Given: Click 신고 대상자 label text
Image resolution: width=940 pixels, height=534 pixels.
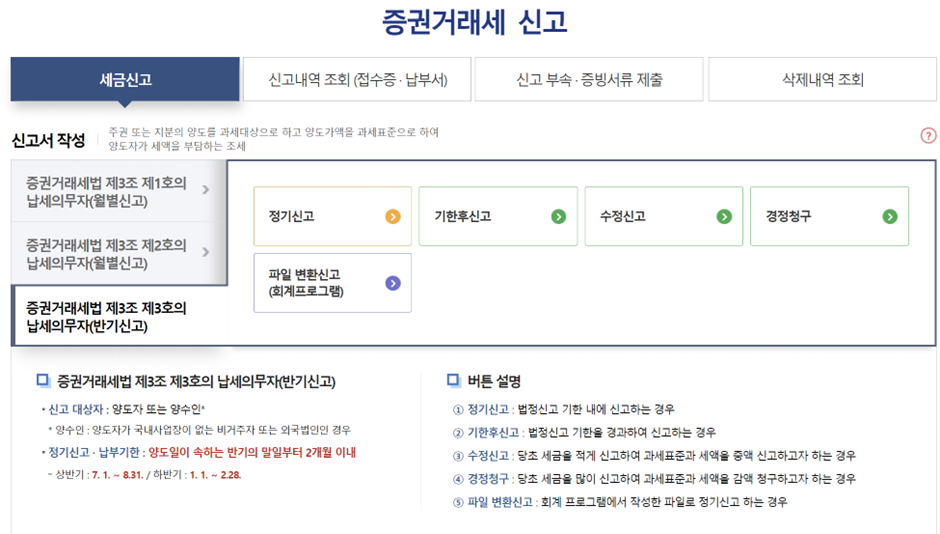Looking at the screenshot, I should 76,409.
